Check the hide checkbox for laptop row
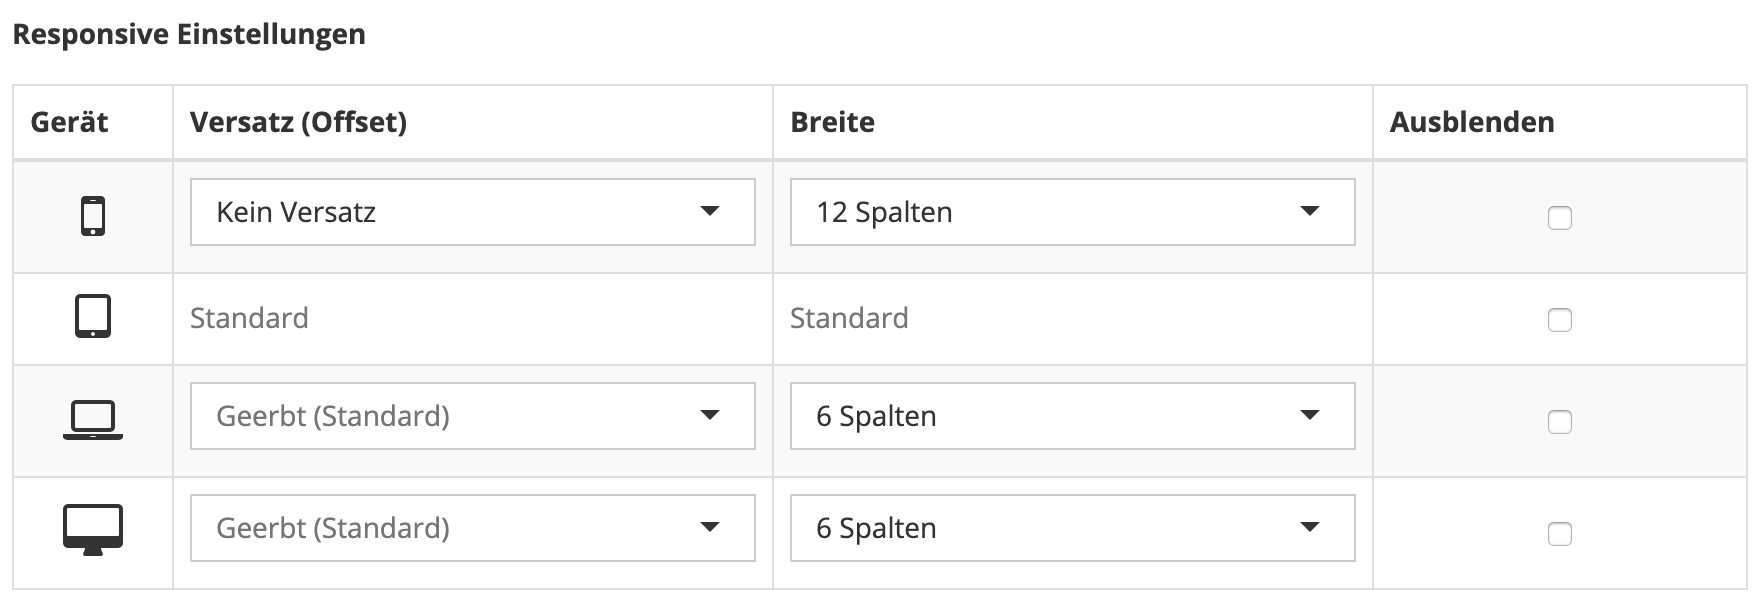This screenshot has width=1762, height=606. tap(1559, 422)
